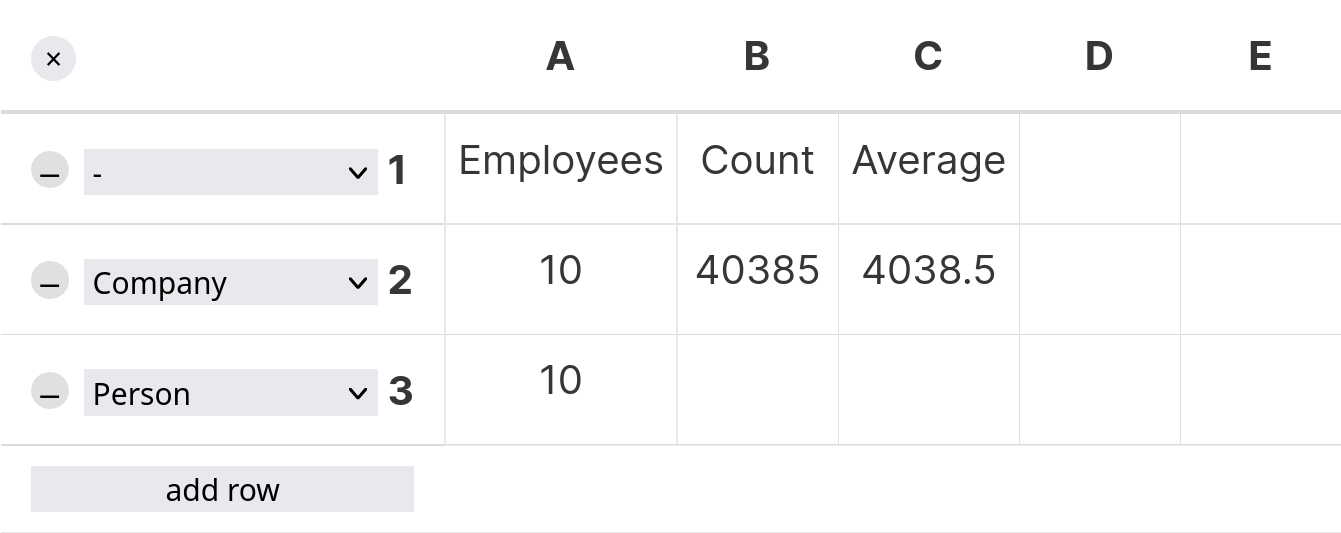
Task: Select column A header
Action: pyautogui.click(x=560, y=57)
